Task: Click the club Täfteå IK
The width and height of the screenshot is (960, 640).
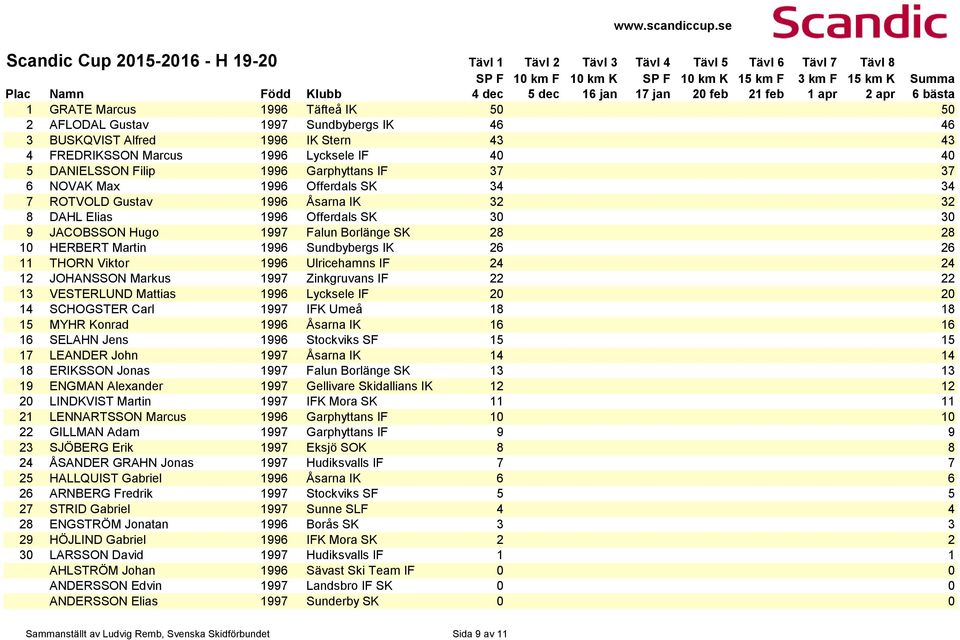Action: (331, 110)
